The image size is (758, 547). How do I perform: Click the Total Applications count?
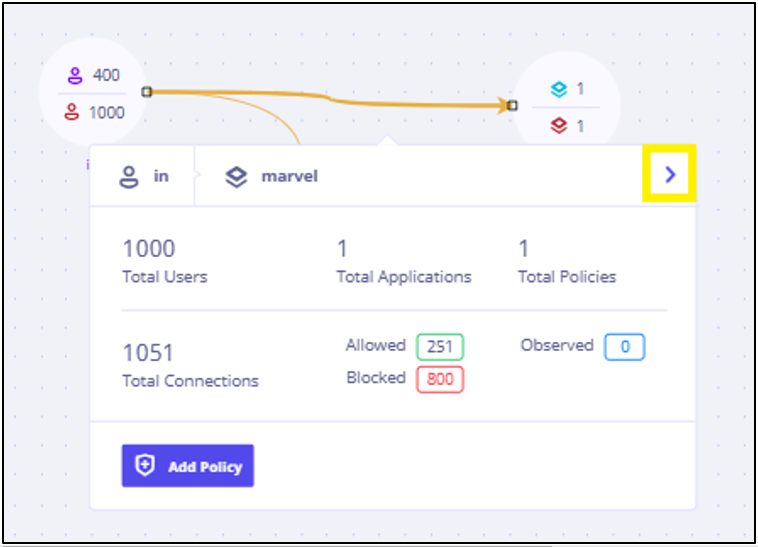(342, 249)
